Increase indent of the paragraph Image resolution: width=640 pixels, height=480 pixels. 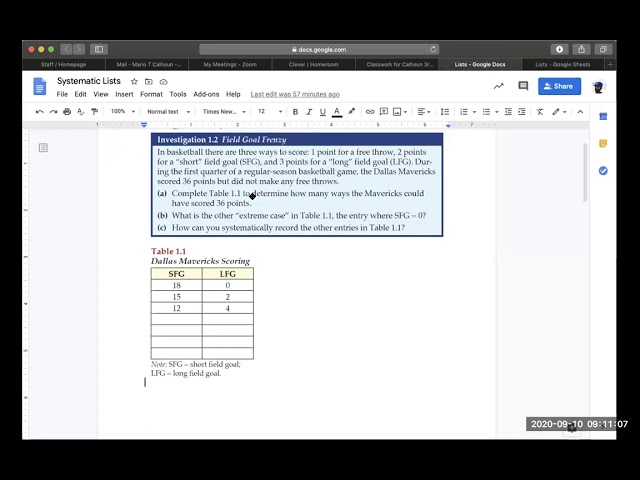522,112
